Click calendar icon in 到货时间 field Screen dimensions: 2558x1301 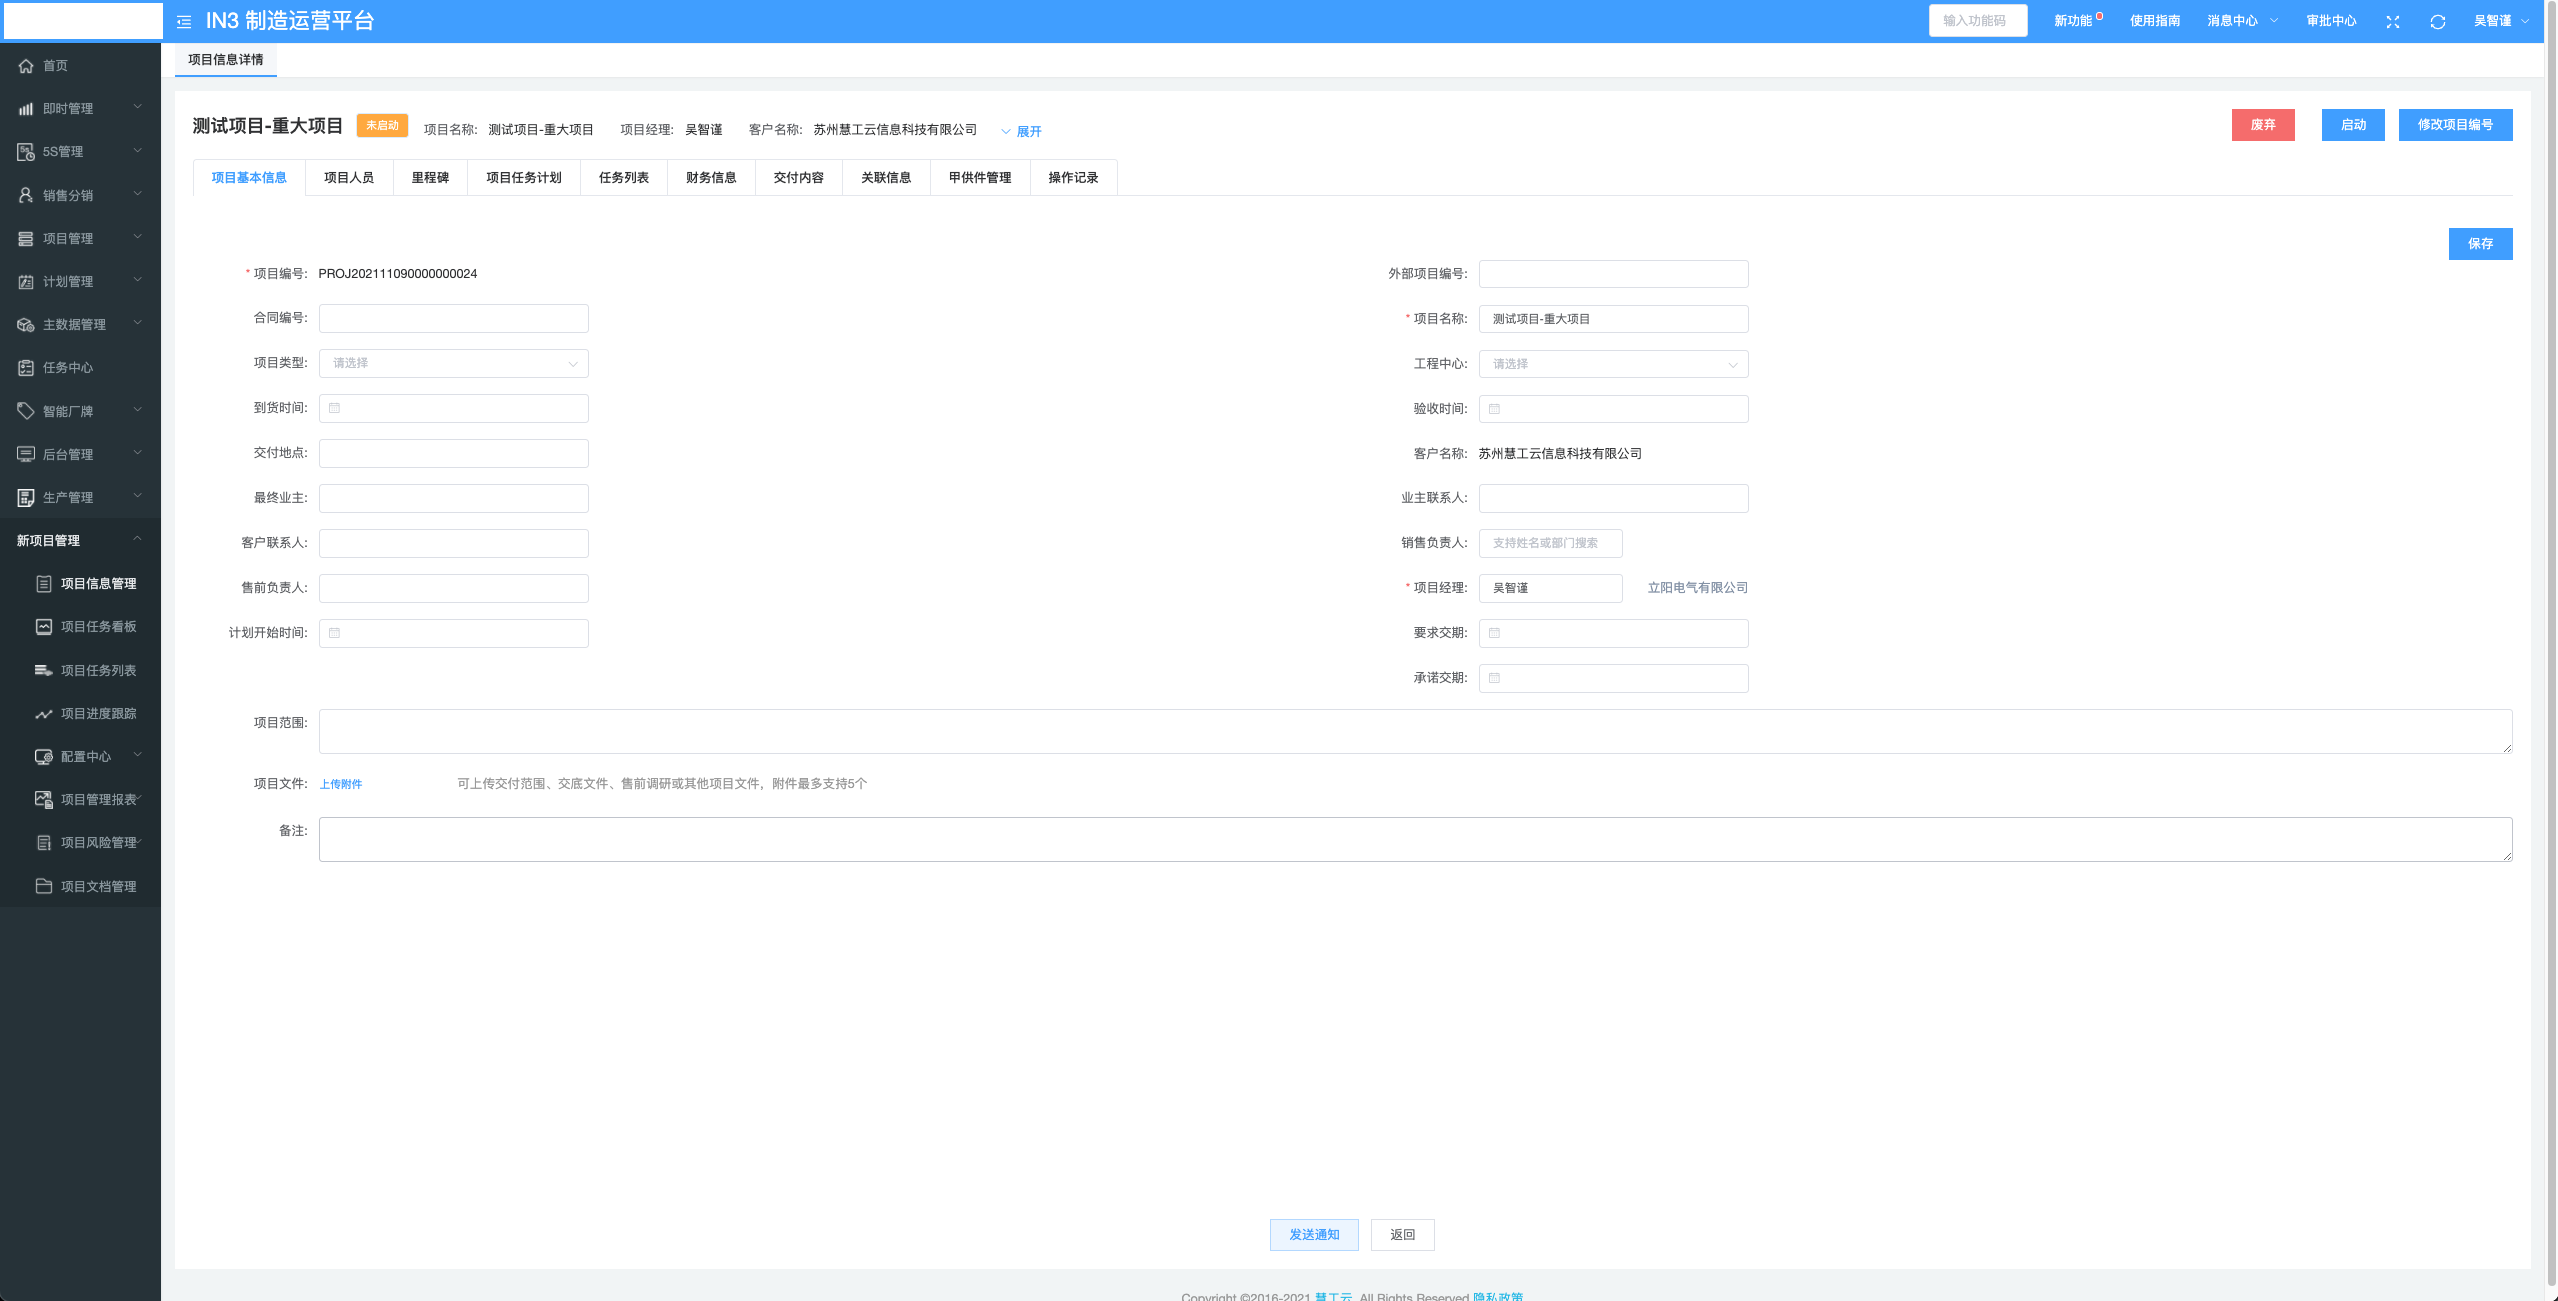click(335, 408)
